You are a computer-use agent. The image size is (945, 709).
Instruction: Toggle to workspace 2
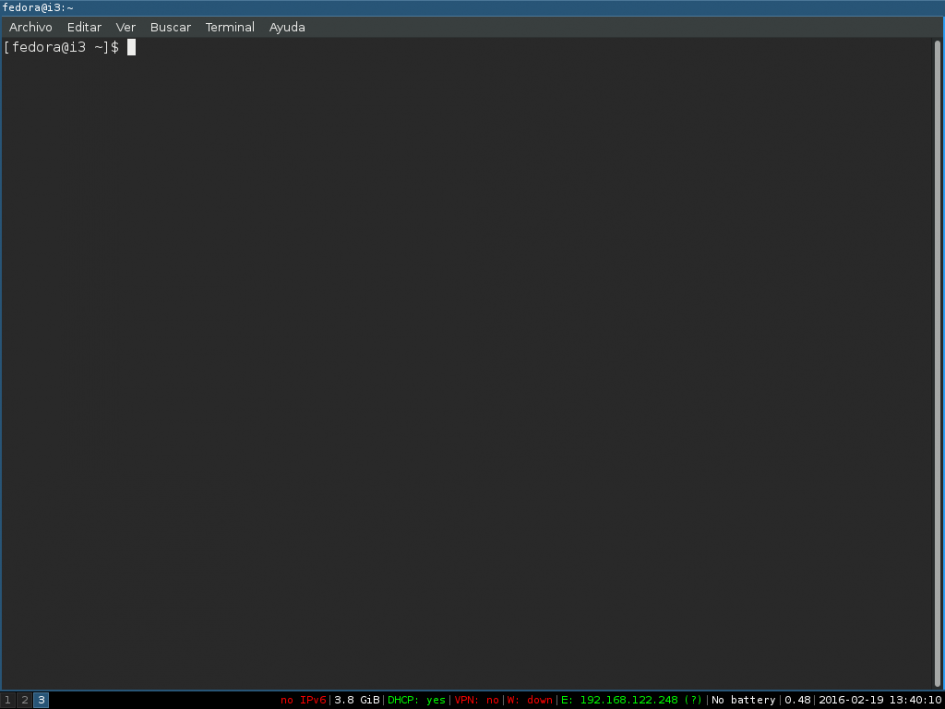point(24,700)
